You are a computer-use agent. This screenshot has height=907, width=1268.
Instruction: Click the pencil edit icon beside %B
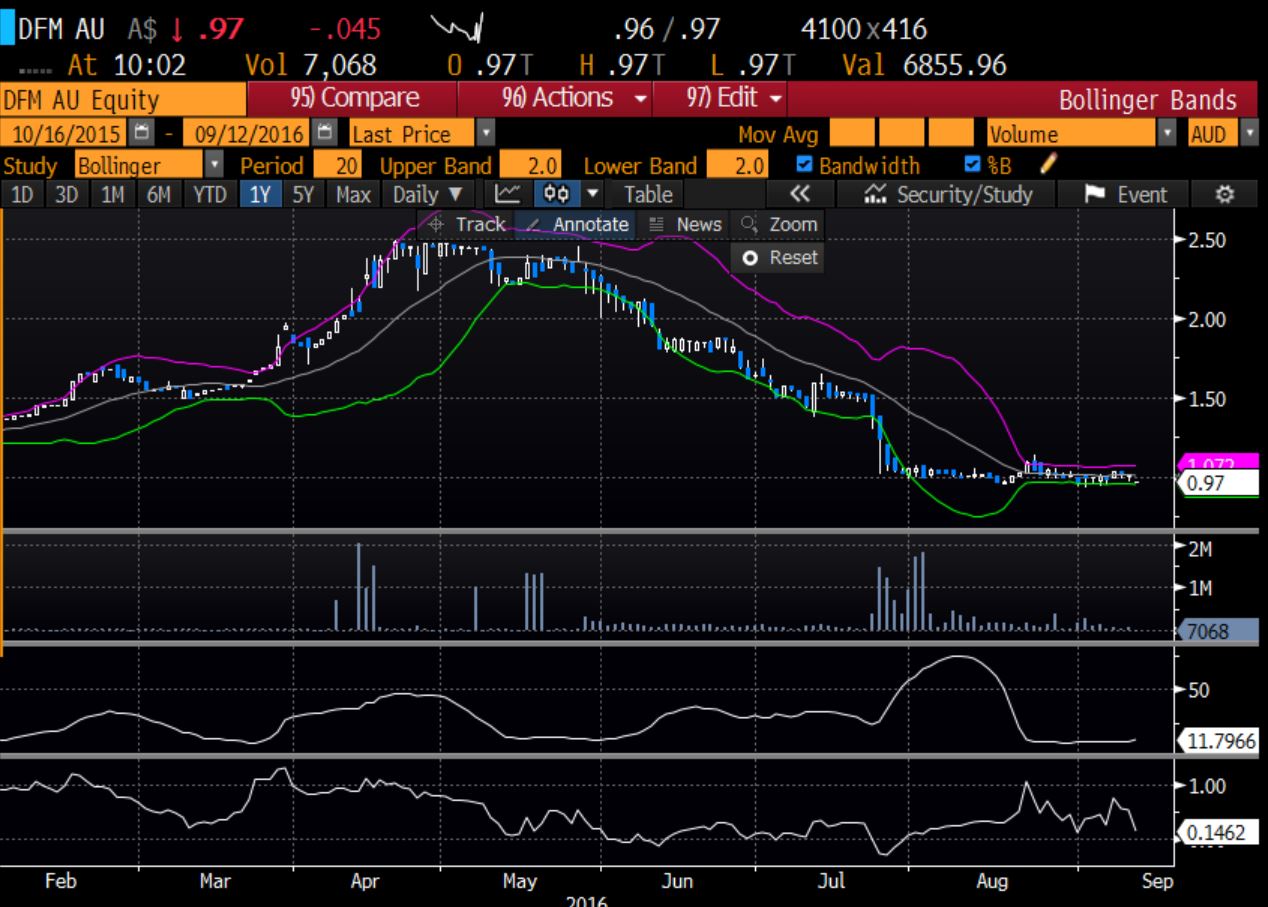pos(1048,164)
